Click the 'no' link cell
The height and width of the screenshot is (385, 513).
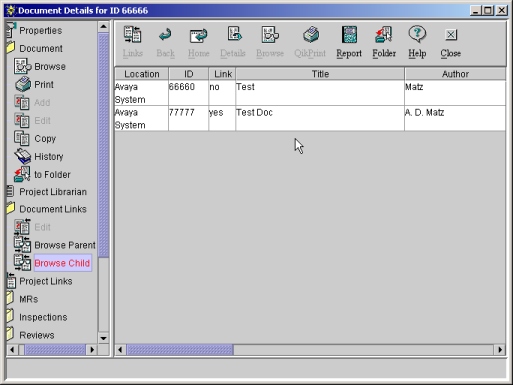(x=222, y=93)
